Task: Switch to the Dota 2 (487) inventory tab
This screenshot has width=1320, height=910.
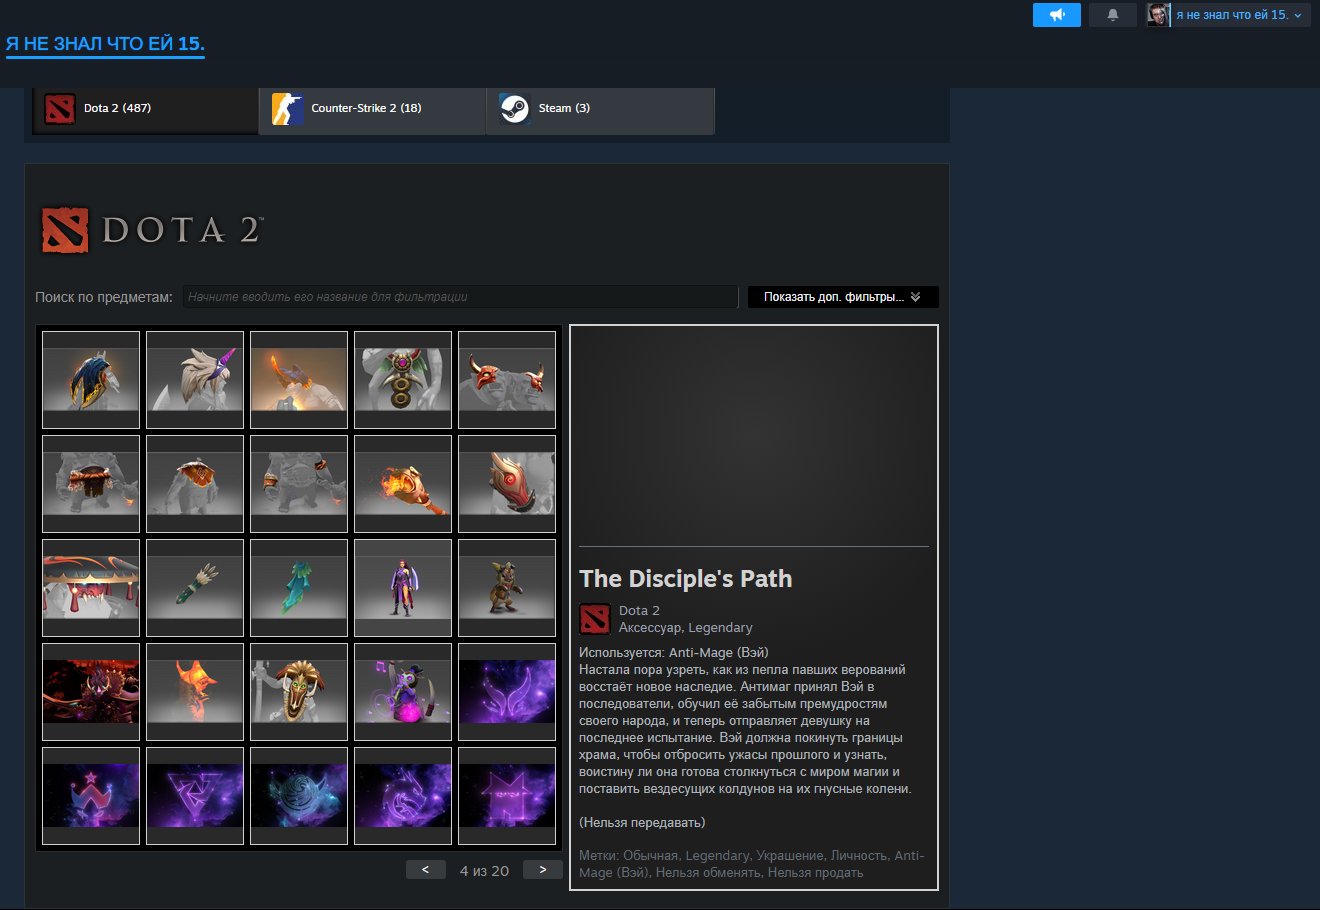Action: (x=147, y=109)
